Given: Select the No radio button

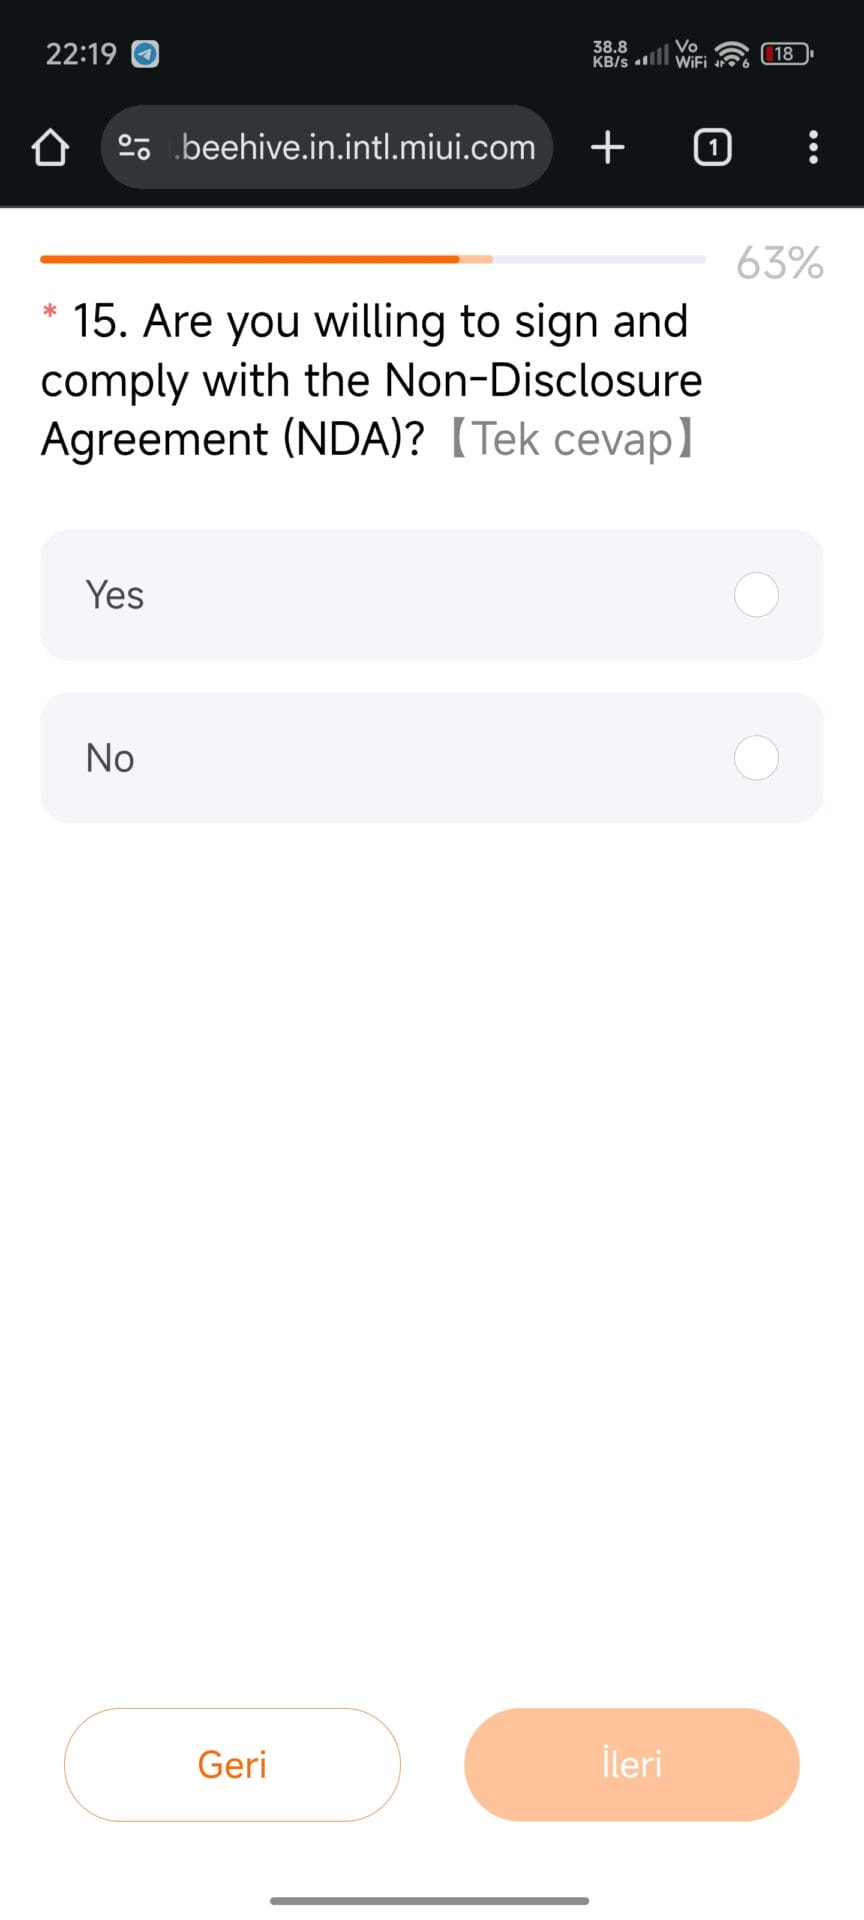Looking at the screenshot, I should pos(756,758).
